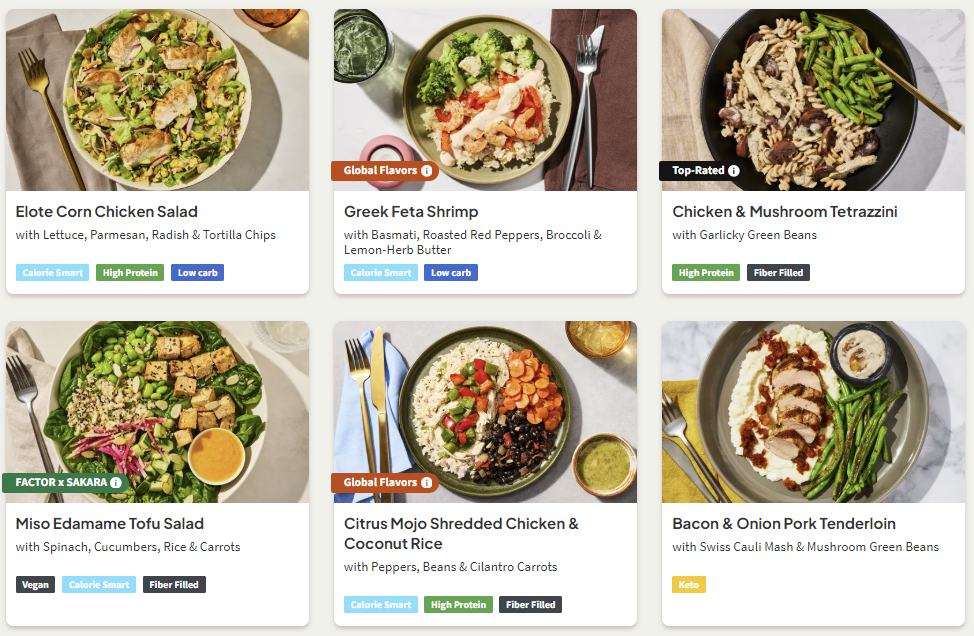
Task: Click High Protein tag on Chicken Tetrazzini
Action: pos(706,273)
